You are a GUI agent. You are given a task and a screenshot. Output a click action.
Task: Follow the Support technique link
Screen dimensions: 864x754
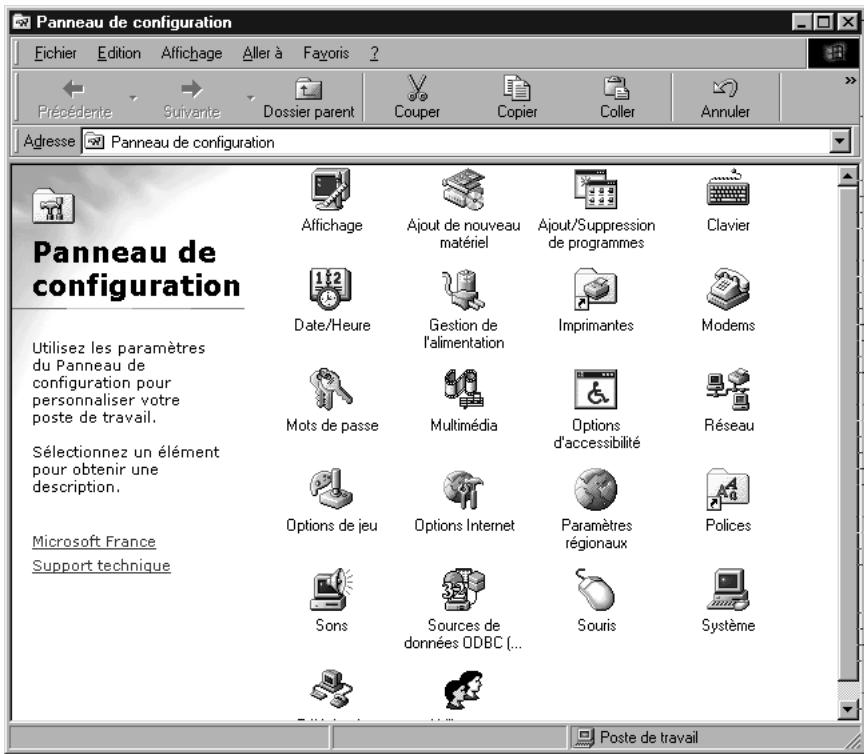pos(101,566)
